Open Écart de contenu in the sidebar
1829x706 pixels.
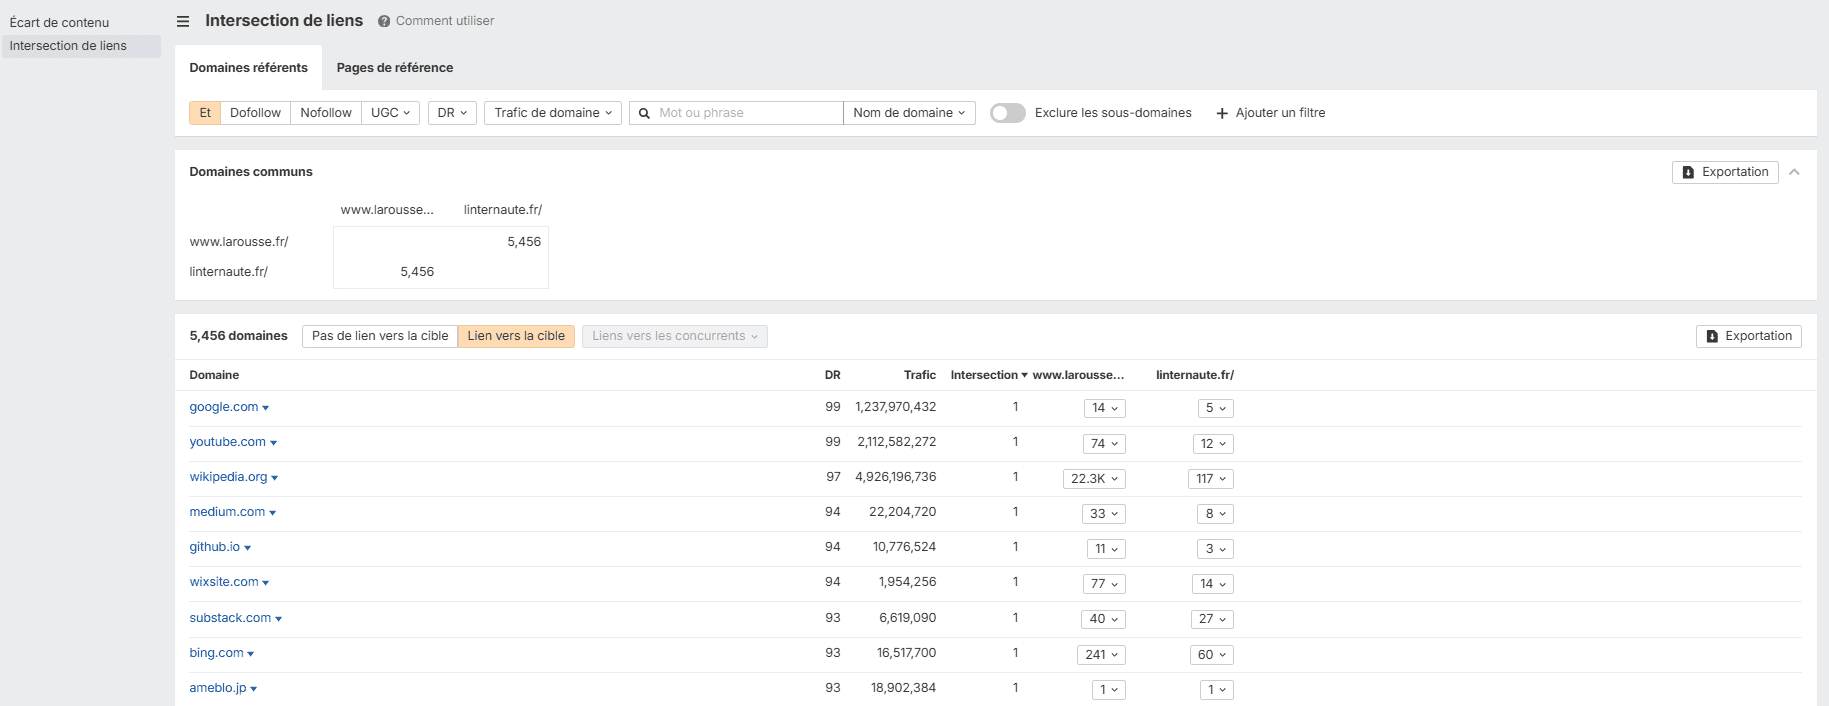click(60, 22)
